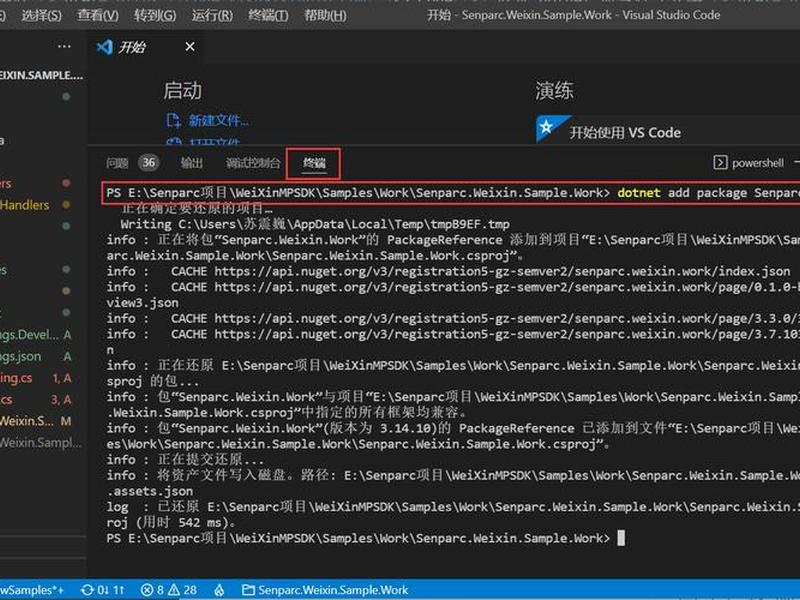800x600 pixels.
Task: Click the synchronize changes 0↓ 1↑ status item
Action: pyautogui.click(x=103, y=590)
